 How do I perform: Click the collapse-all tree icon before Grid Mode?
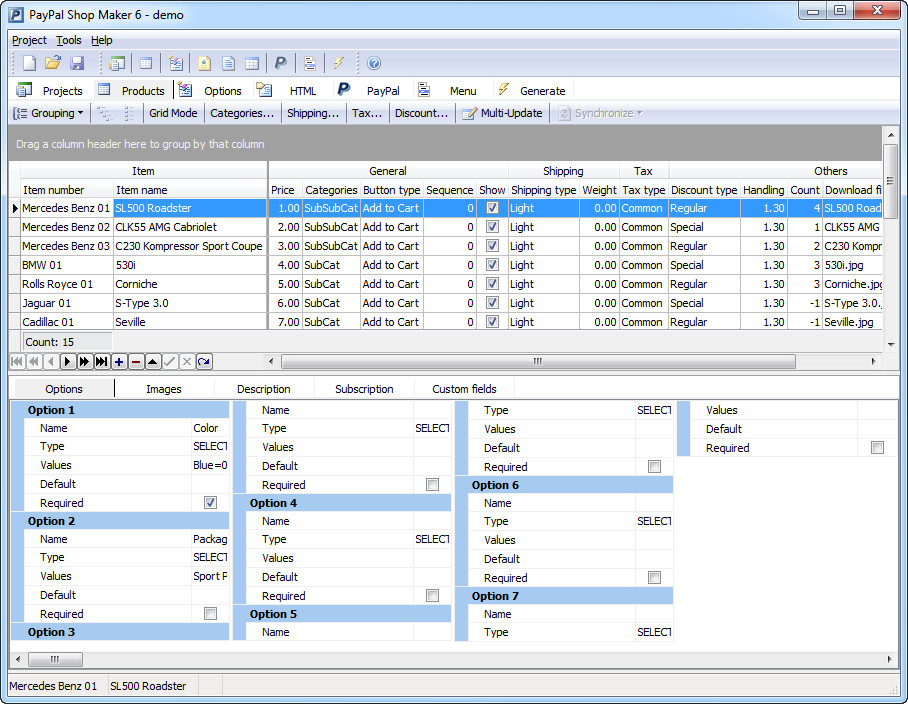pyautogui.click(x=129, y=113)
